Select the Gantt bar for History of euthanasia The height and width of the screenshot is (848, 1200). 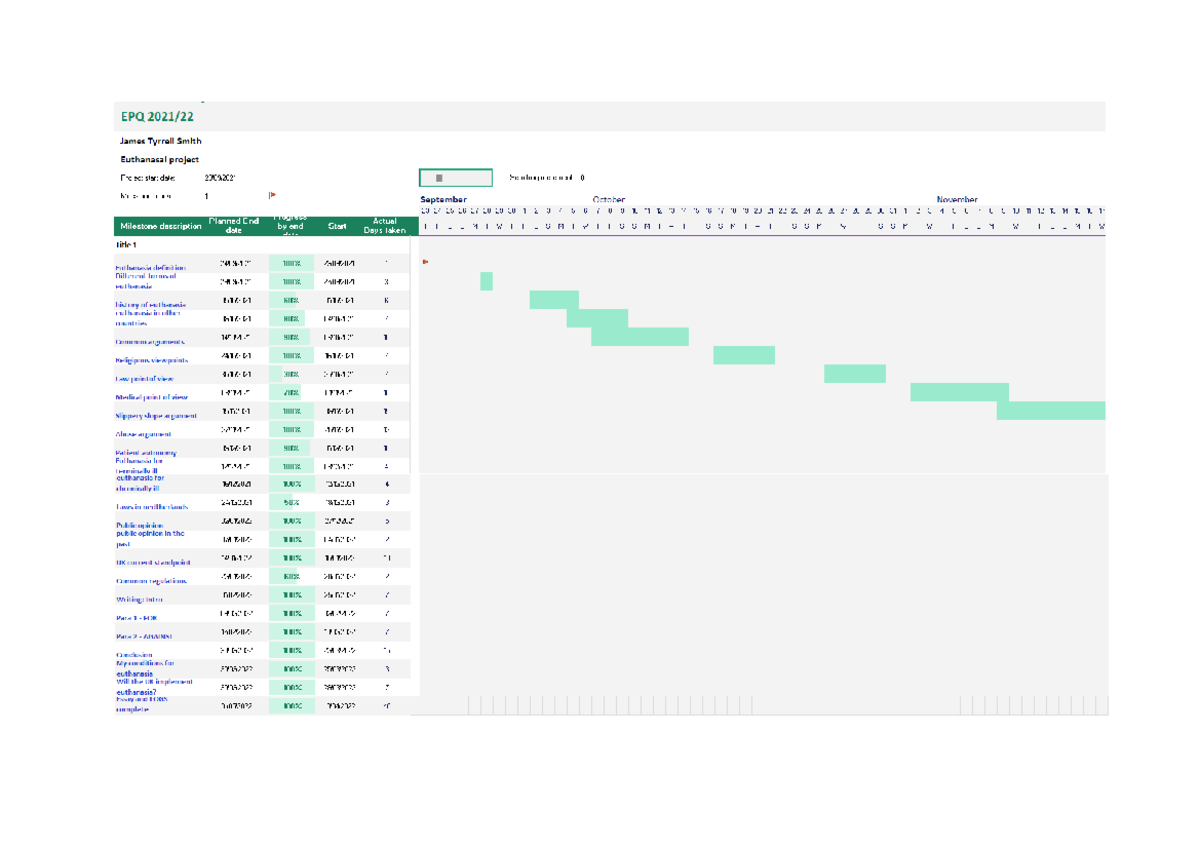[x=555, y=299]
